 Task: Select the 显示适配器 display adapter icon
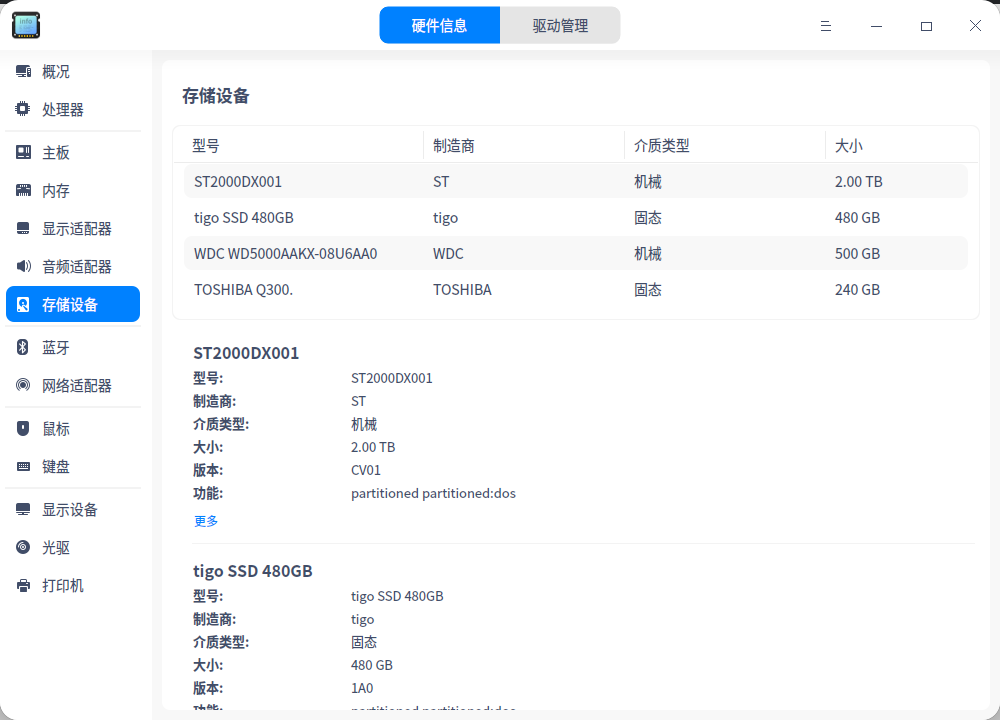[x=23, y=228]
